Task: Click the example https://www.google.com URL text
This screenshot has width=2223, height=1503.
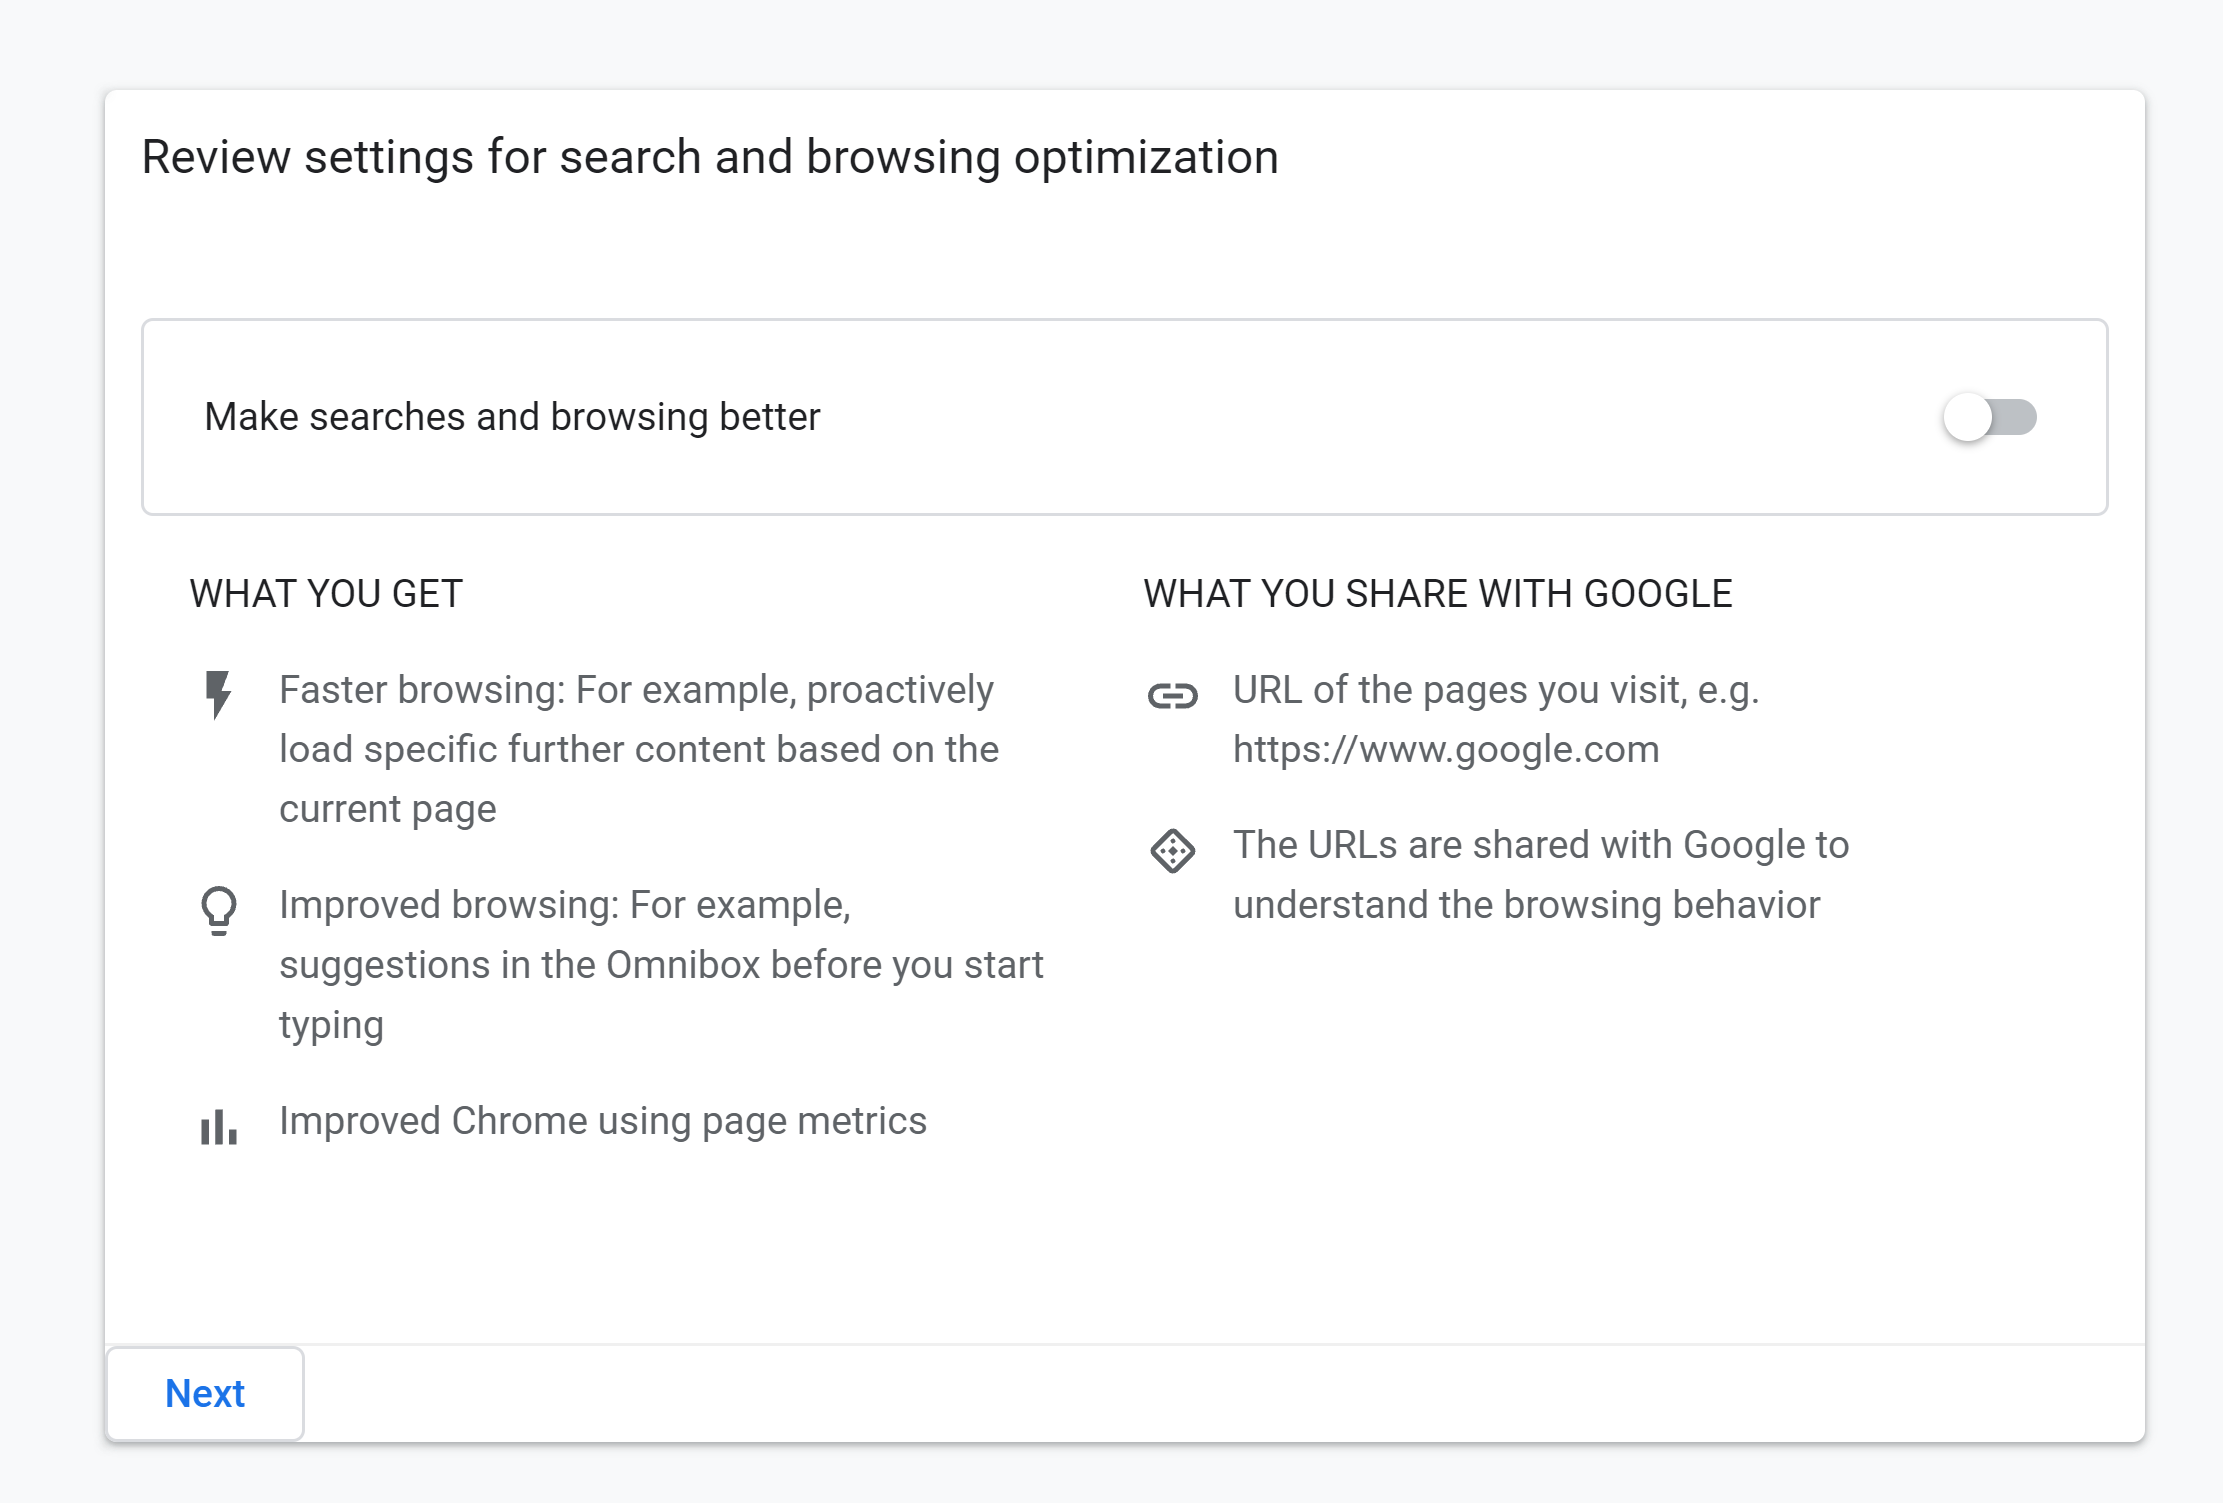Action: 1446,749
